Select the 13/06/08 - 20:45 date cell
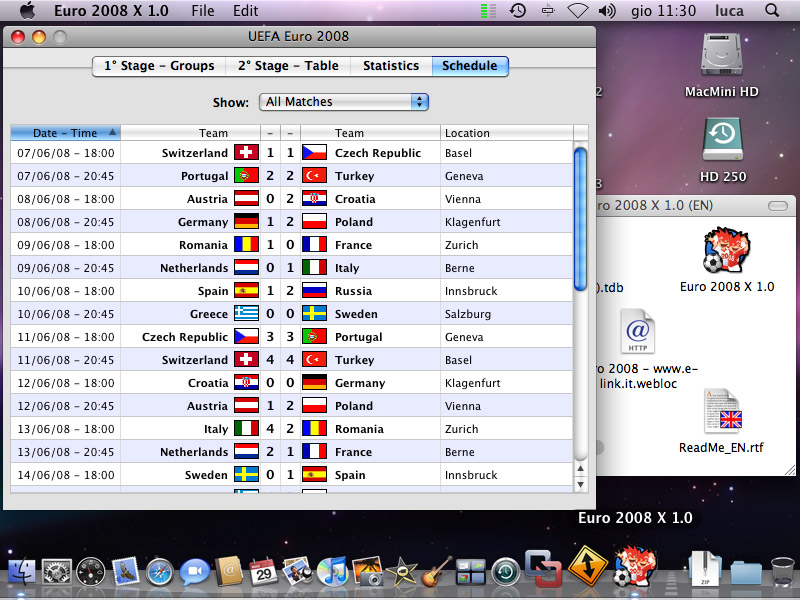 point(66,452)
